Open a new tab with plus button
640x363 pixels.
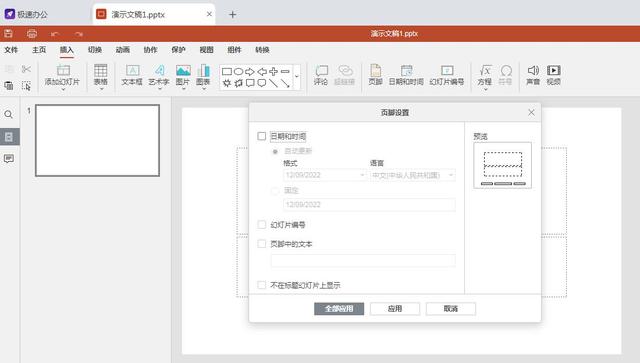coord(232,15)
